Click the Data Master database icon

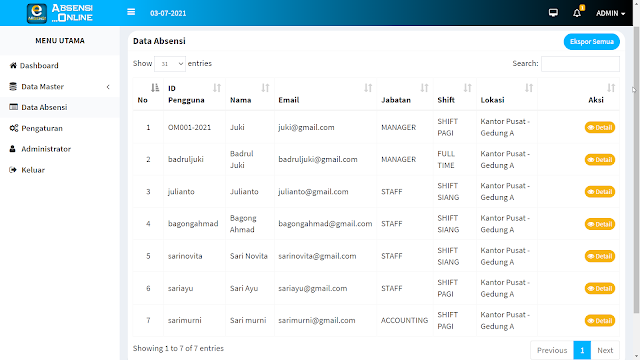13,87
